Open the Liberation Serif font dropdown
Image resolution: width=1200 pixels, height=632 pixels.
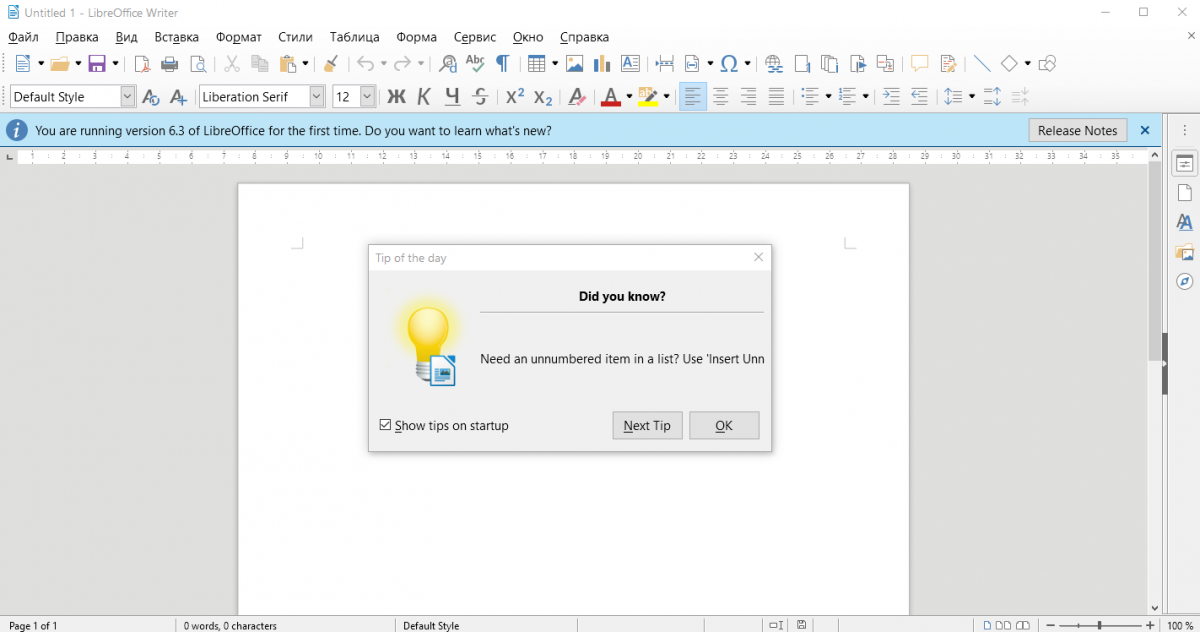click(317, 97)
